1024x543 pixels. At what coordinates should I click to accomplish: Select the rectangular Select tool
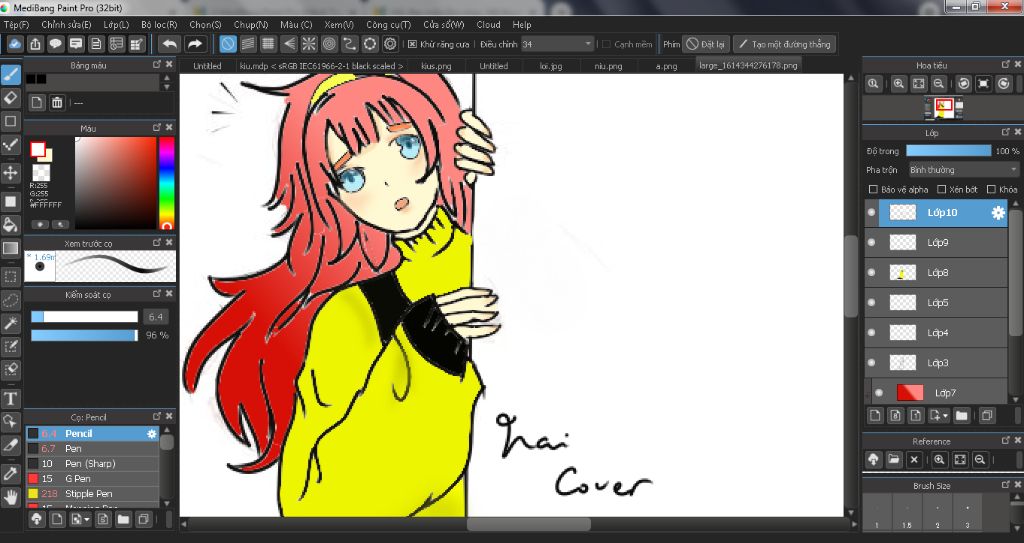pos(10,276)
